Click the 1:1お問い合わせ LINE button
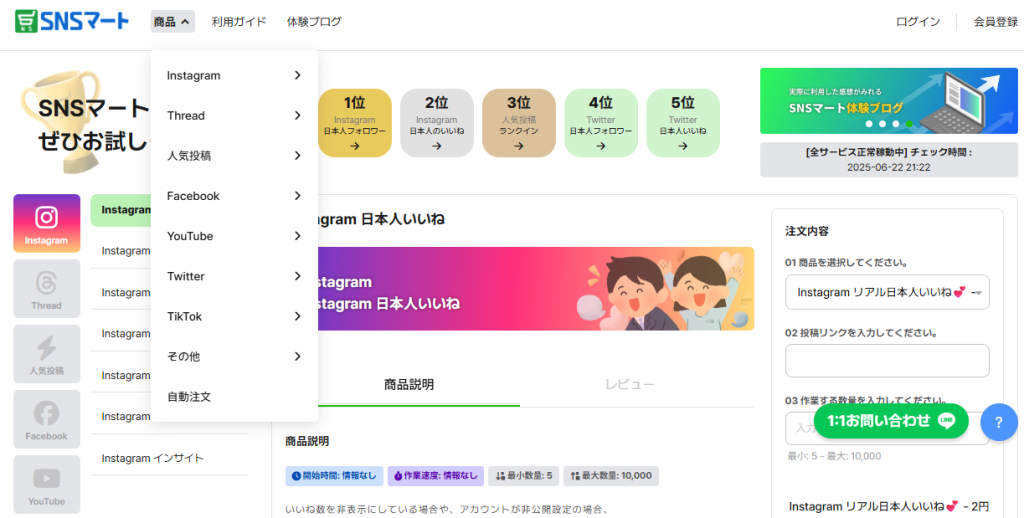This screenshot has height=518, width=1024. (891, 421)
